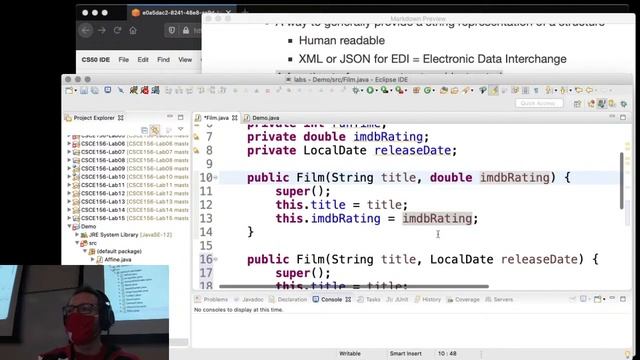Collapse the Demo project node
Image resolution: width=640 pixels, height=360 pixels.
(x=69, y=226)
